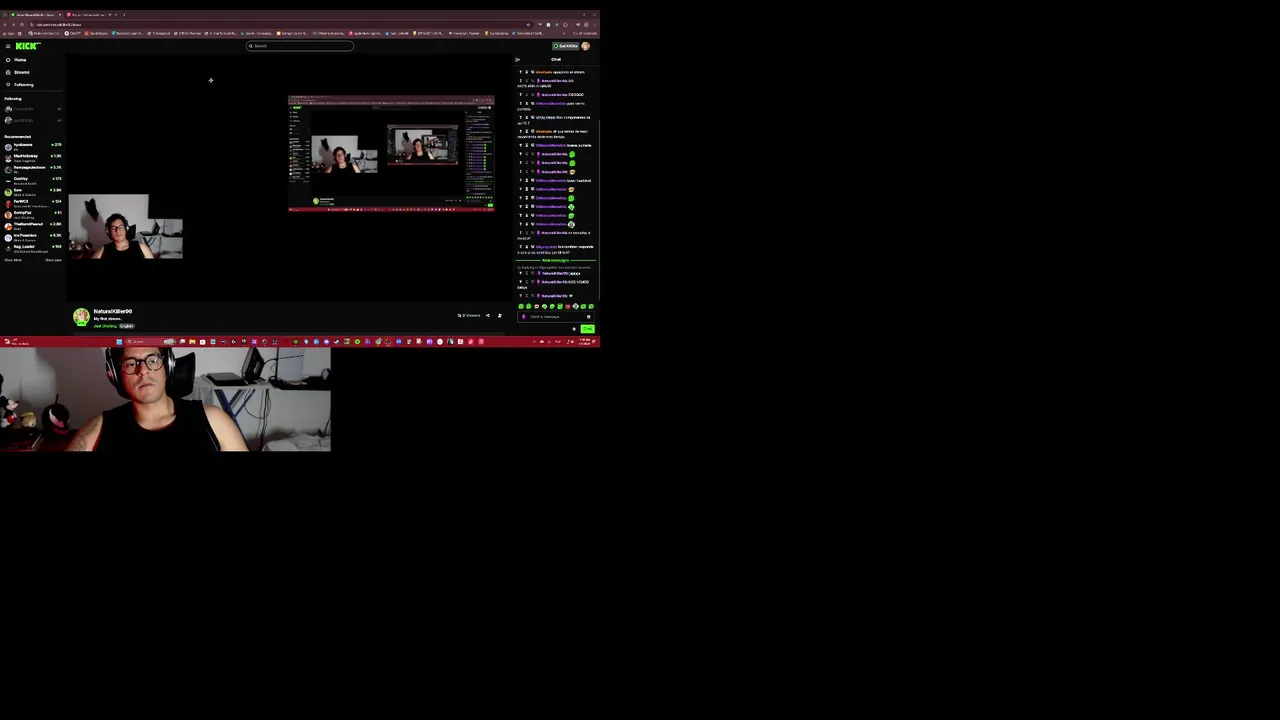Click the English language tag

[126, 326]
